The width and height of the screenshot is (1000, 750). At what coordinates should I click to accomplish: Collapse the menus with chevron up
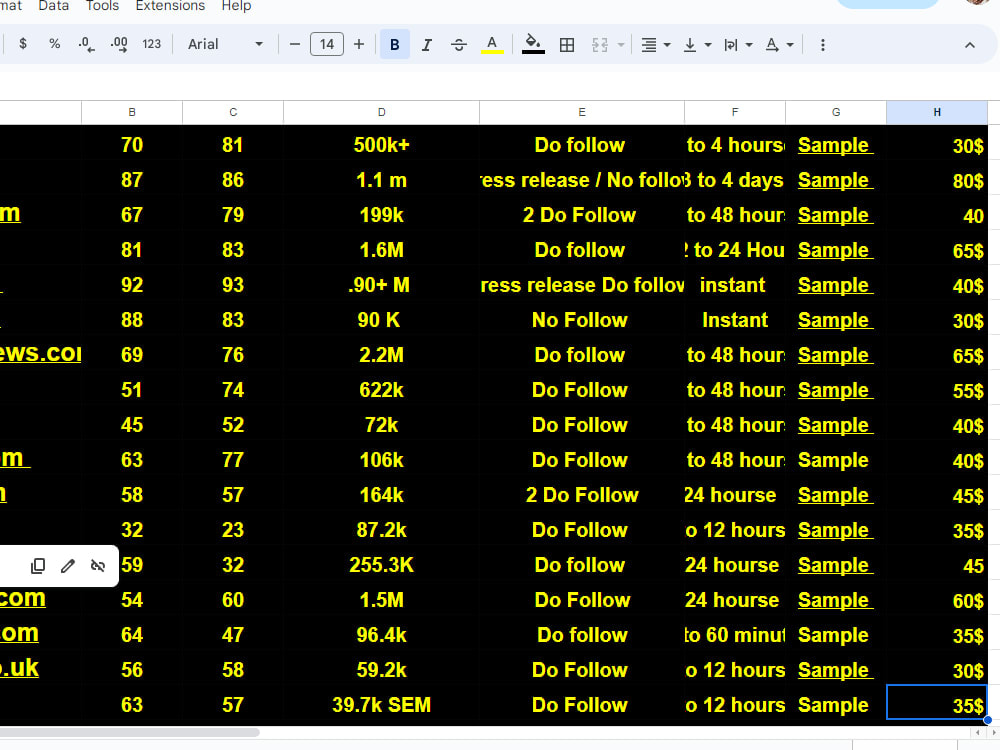tap(969, 45)
